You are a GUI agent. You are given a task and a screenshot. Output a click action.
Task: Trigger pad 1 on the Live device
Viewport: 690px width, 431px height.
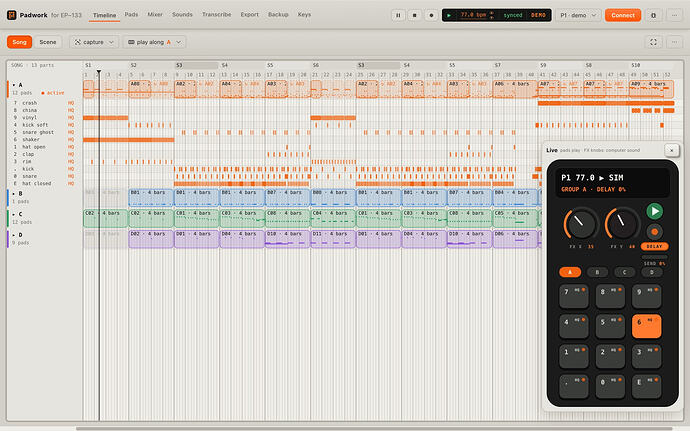point(574,356)
